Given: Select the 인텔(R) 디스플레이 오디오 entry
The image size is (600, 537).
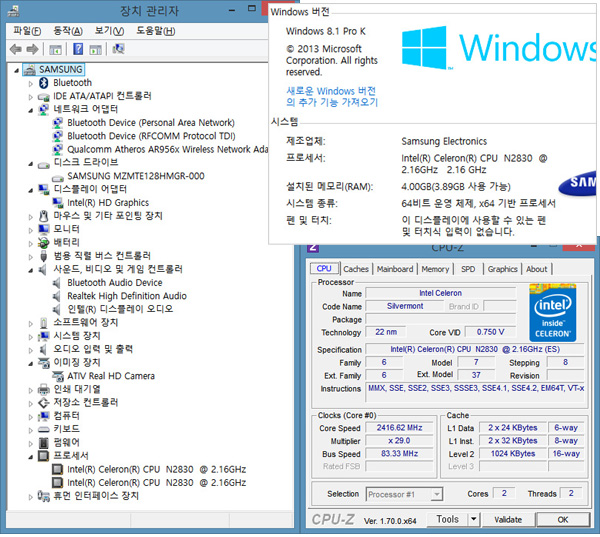Looking at the screenshot, I should click(x=120, y=309).
